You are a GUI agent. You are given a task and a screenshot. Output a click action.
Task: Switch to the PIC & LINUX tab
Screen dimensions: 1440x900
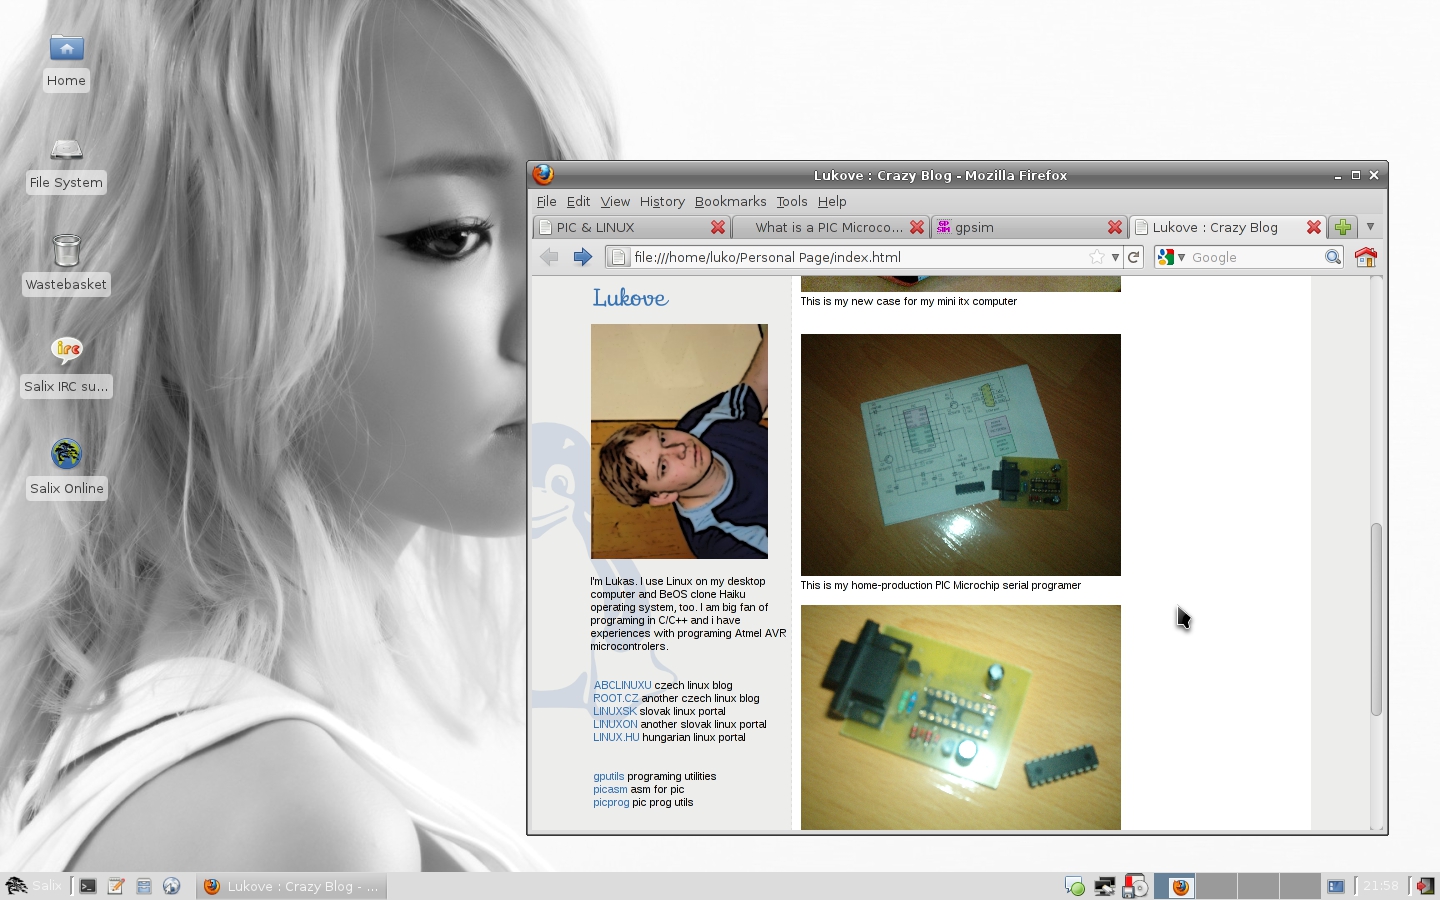(632, 227)
